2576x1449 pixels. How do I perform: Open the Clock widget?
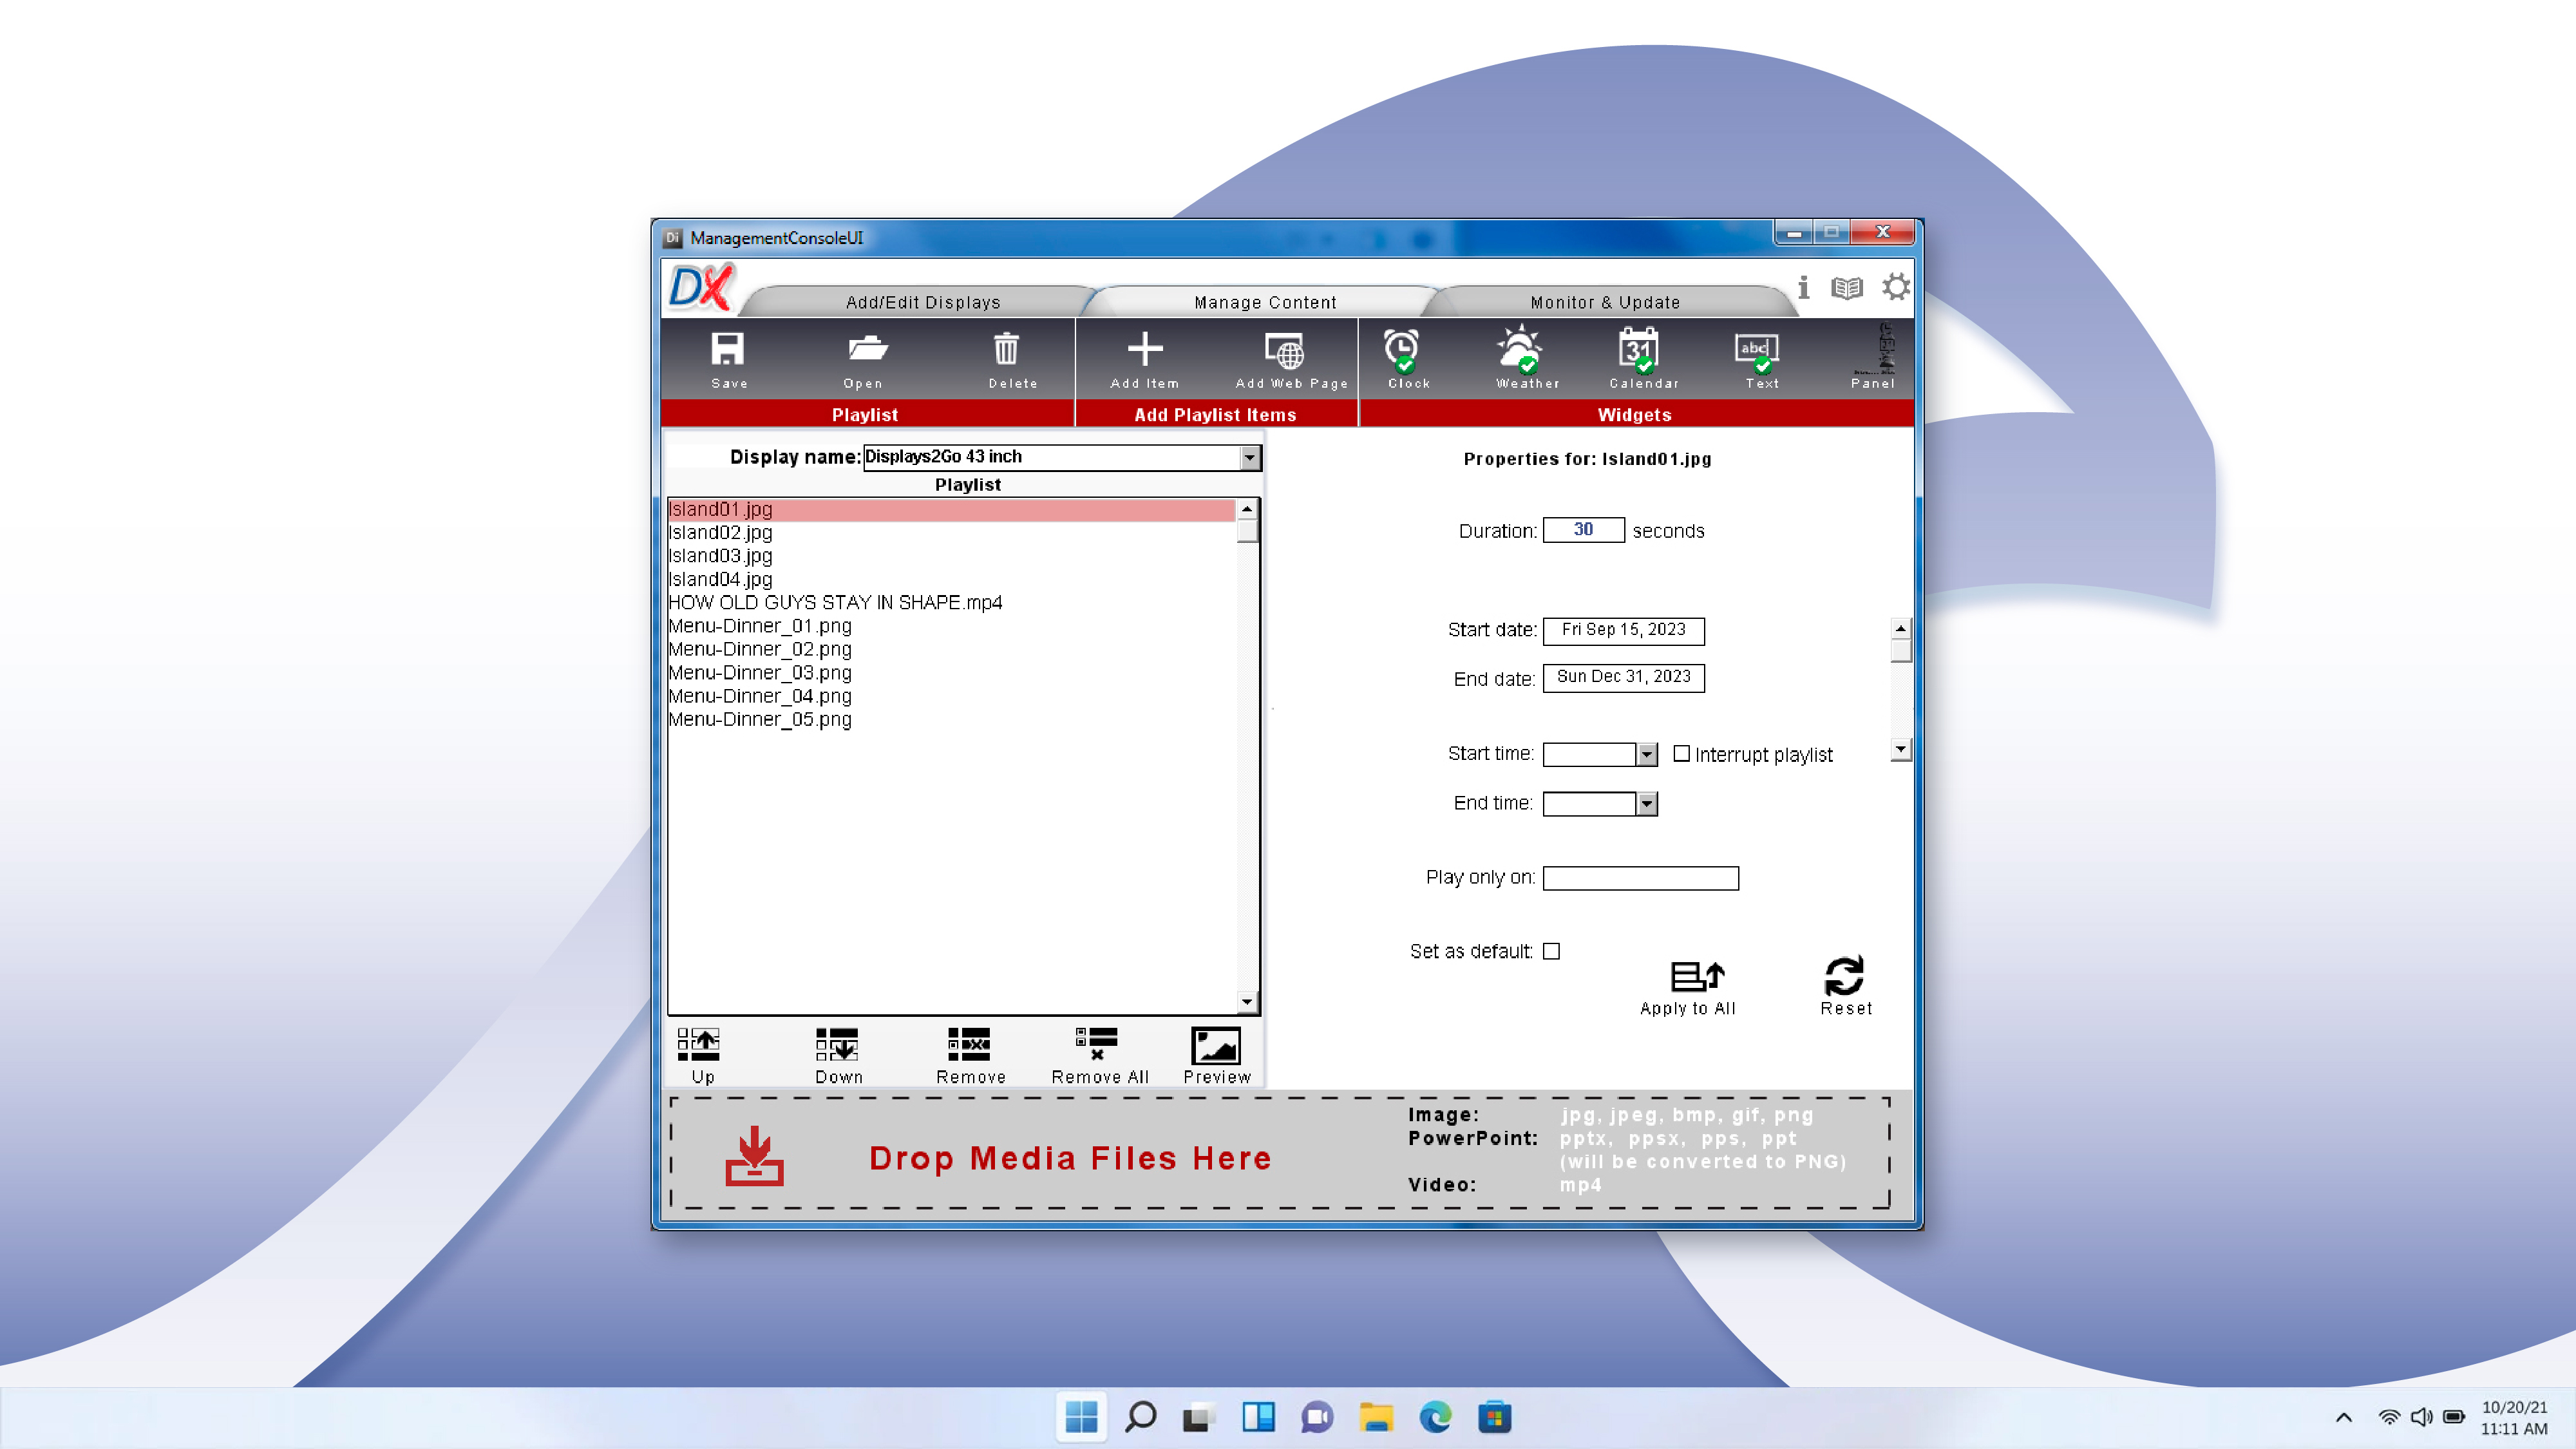[1403, 351]
